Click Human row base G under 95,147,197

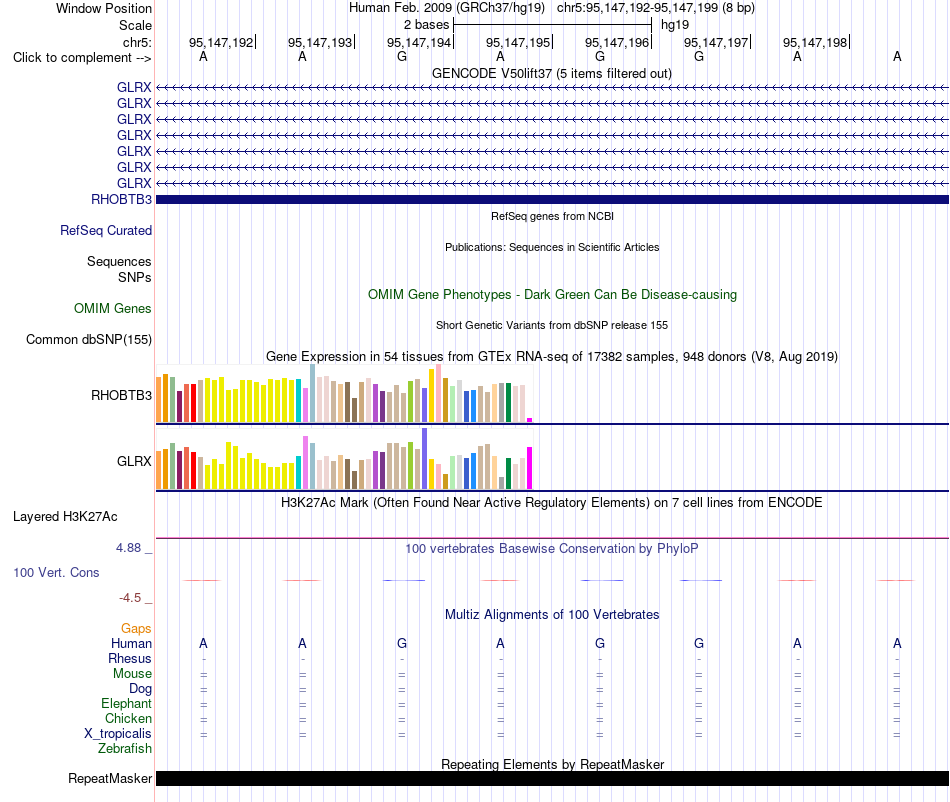[699, 643]
